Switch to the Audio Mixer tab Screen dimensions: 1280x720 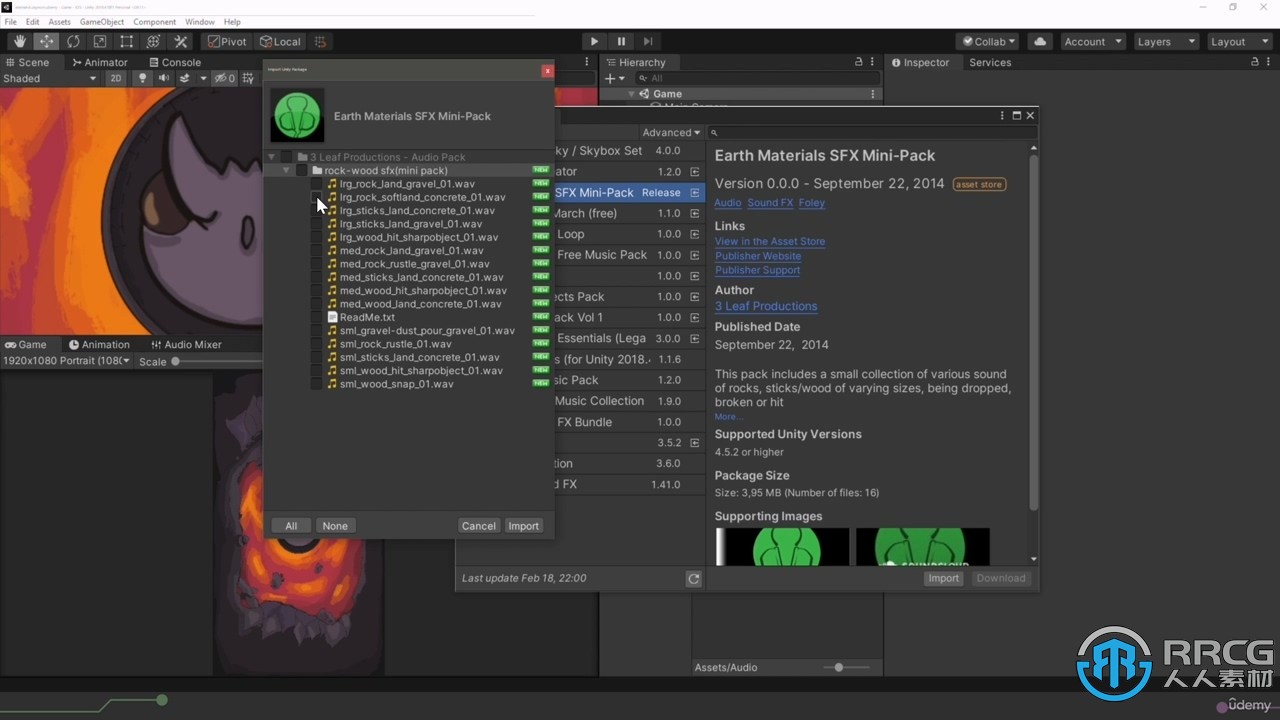[186, 344]
